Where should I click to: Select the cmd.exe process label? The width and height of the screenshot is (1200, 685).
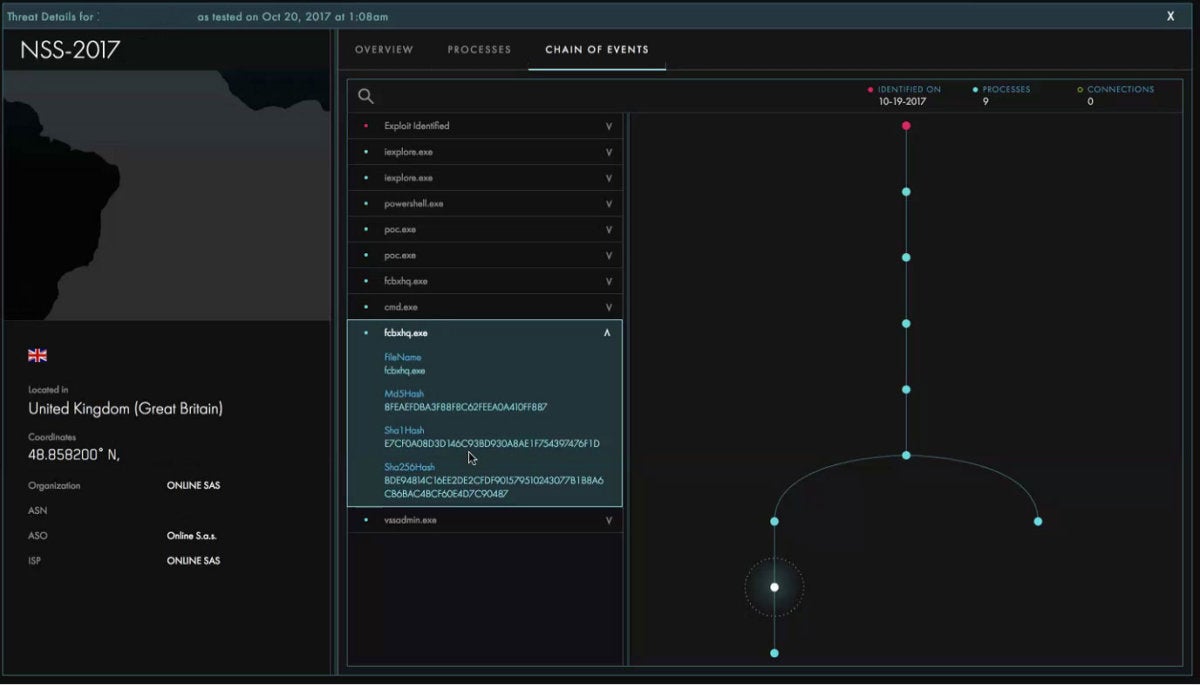point(401,307)
